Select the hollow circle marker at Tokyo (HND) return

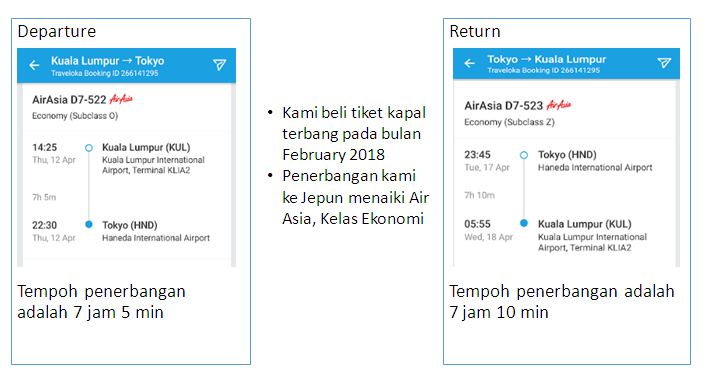coord(524,155)
